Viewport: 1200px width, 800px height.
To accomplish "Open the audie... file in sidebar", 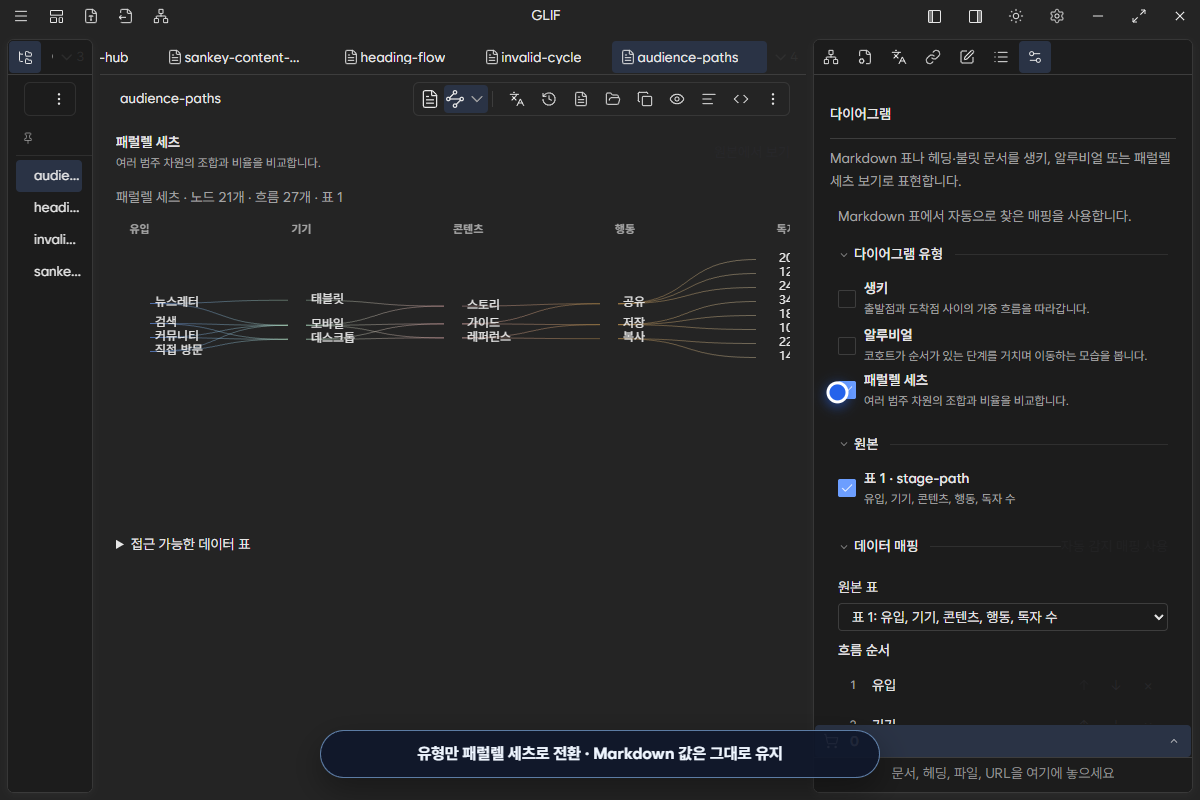I will [49, 175].
